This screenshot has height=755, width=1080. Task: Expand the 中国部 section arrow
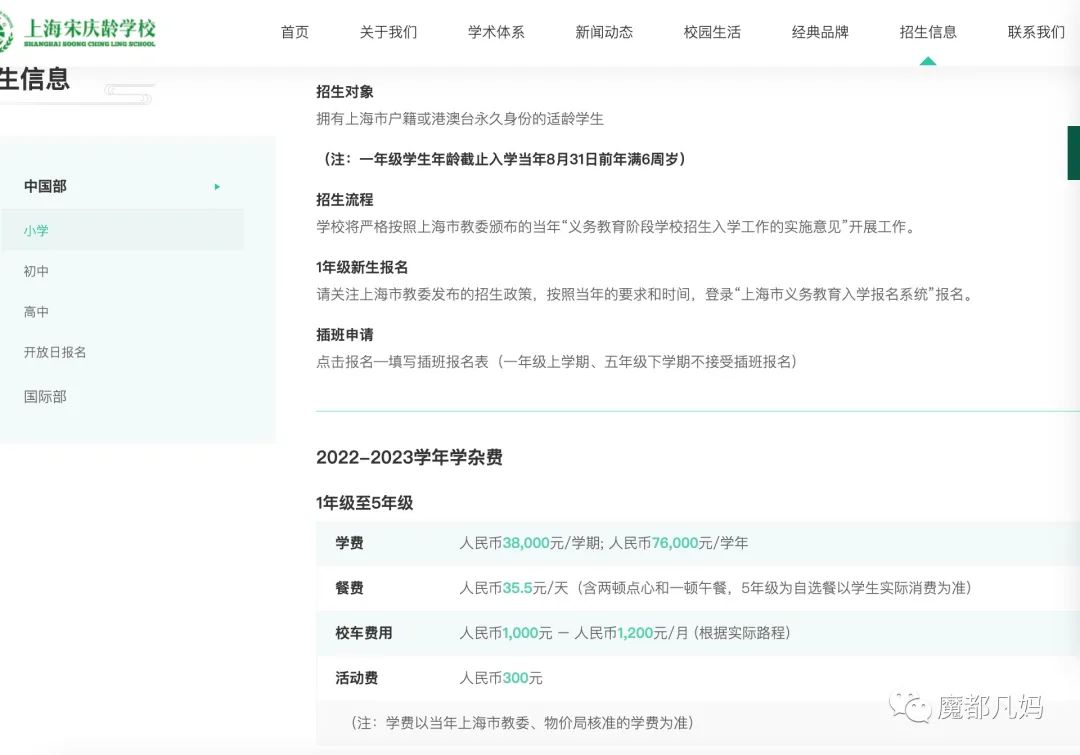(217, 186)
